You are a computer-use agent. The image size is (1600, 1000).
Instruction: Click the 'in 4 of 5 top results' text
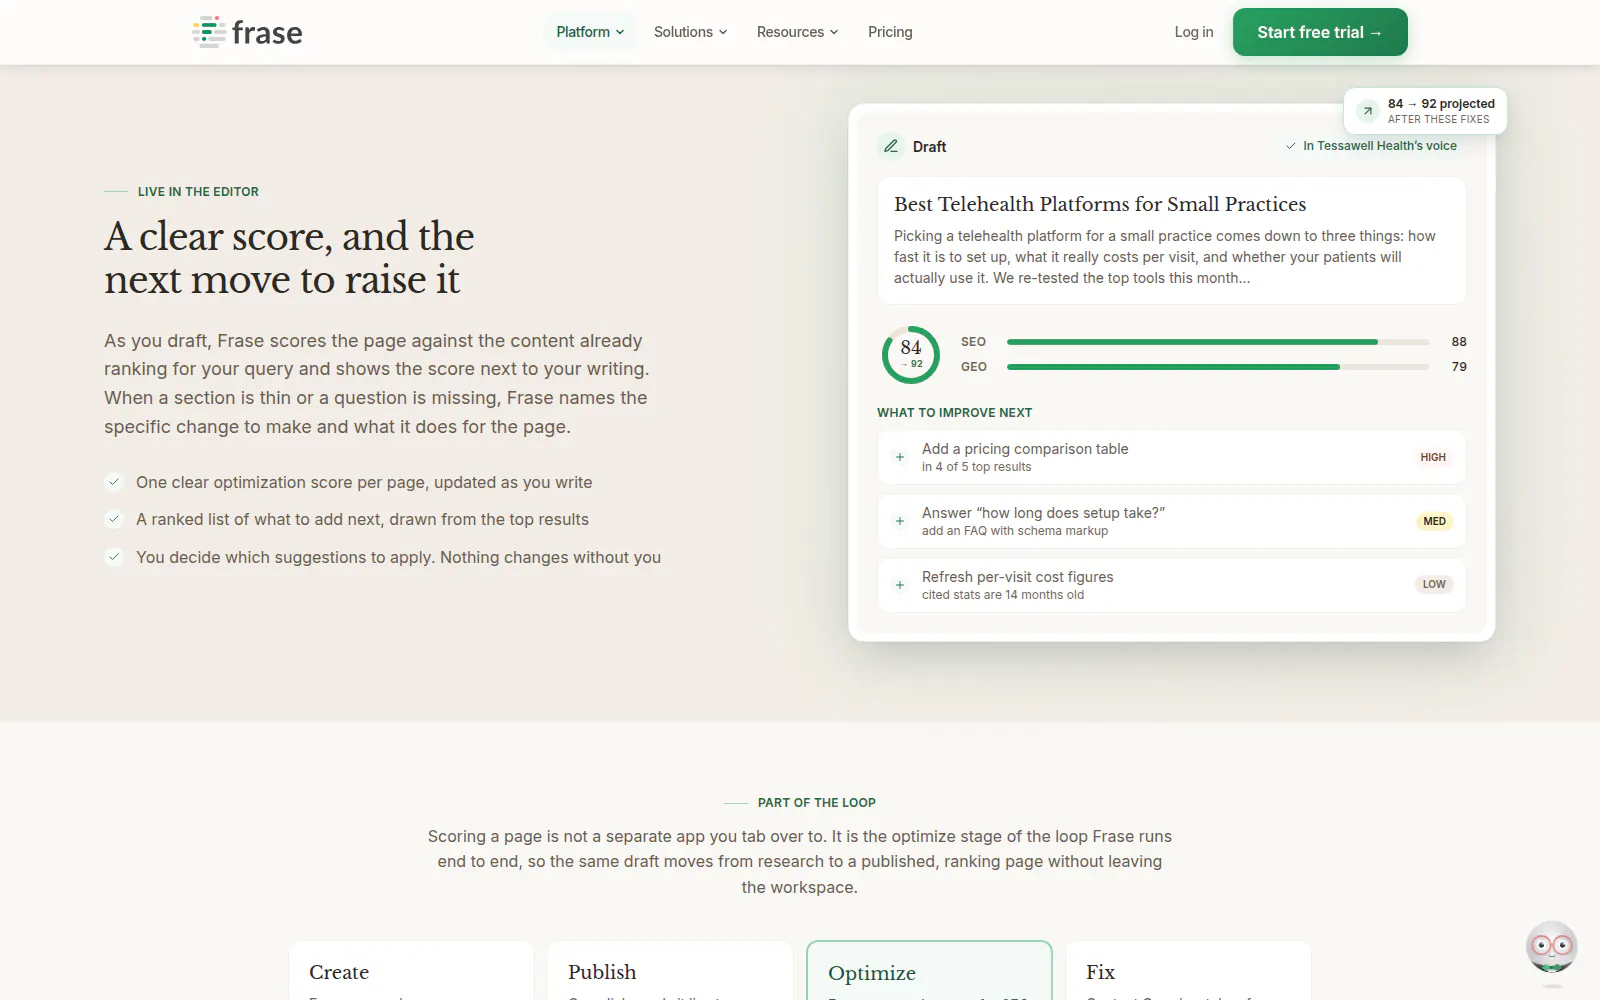[976, 467]
